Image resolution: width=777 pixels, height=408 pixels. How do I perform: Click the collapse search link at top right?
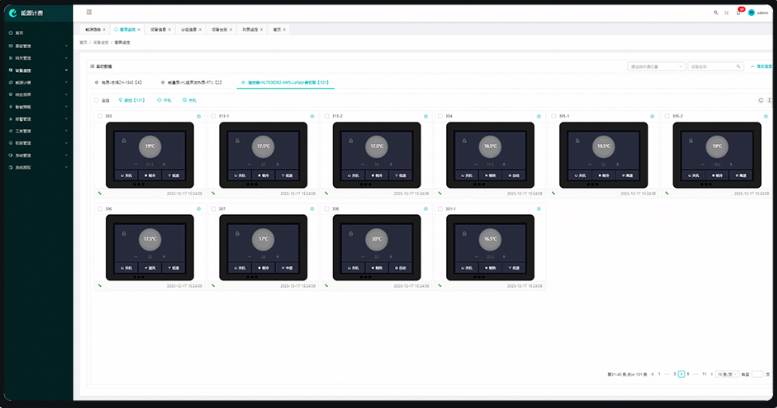762,66
